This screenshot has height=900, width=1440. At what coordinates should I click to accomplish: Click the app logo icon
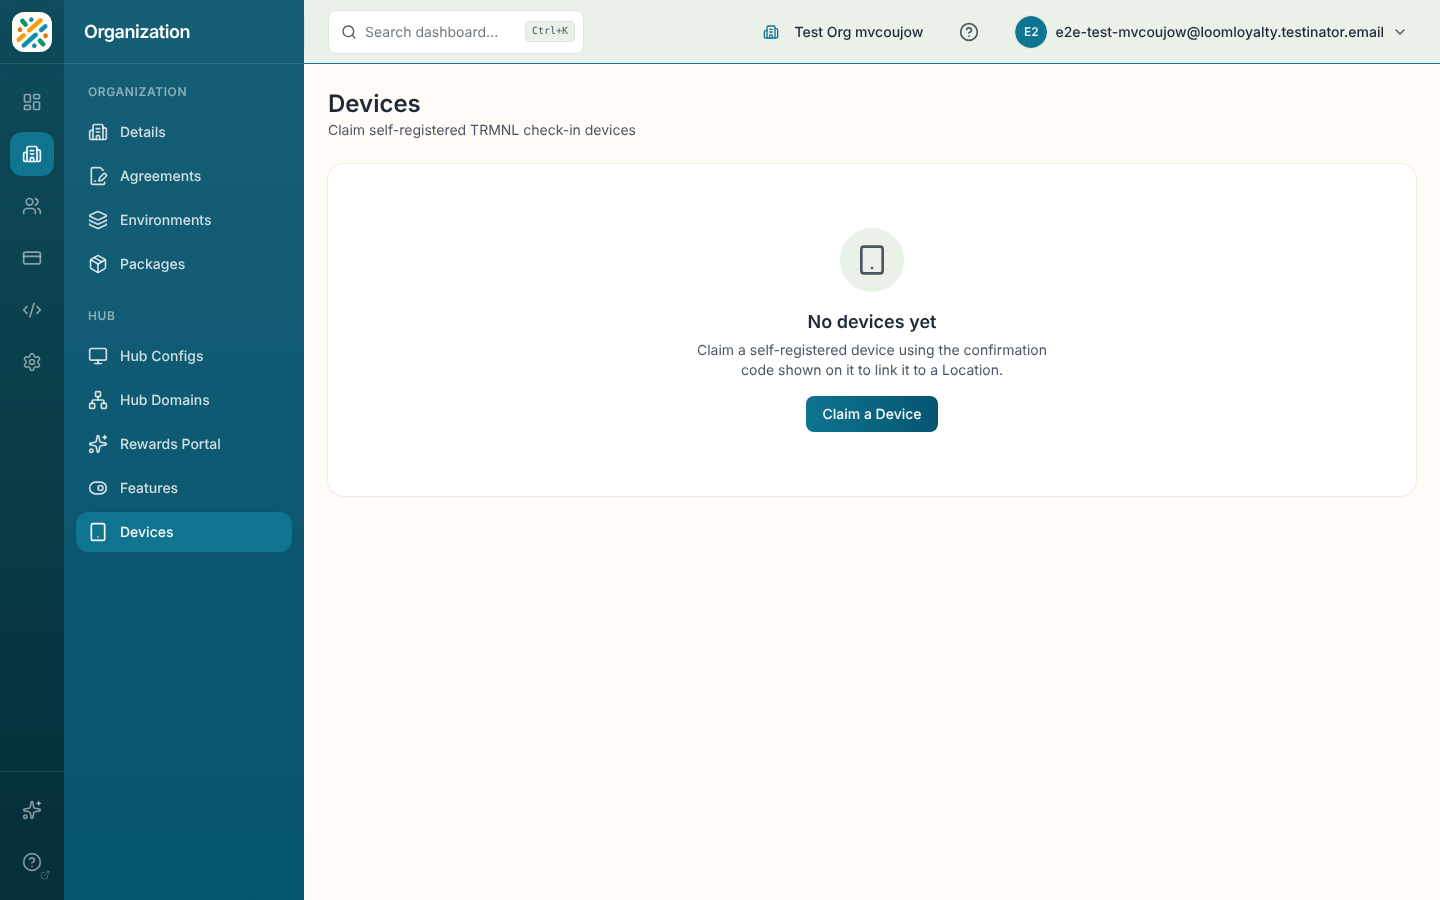tap(32, 32)
